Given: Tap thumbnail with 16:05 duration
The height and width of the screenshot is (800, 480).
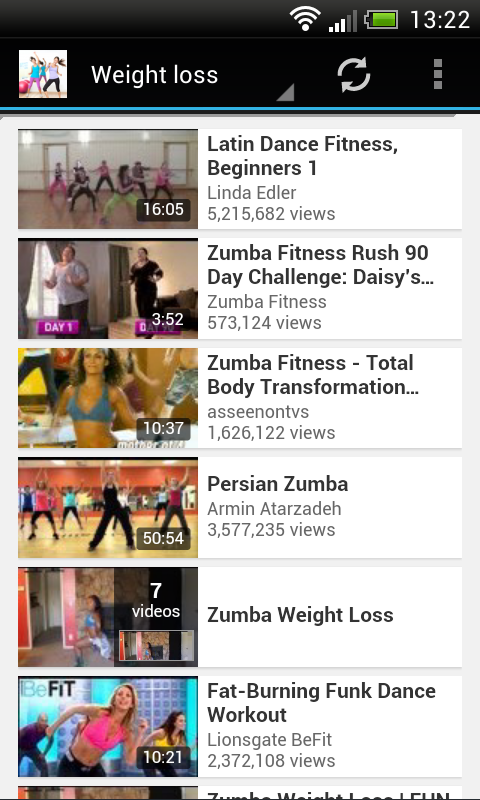Looking at the screenshot, I should (108, 179).
